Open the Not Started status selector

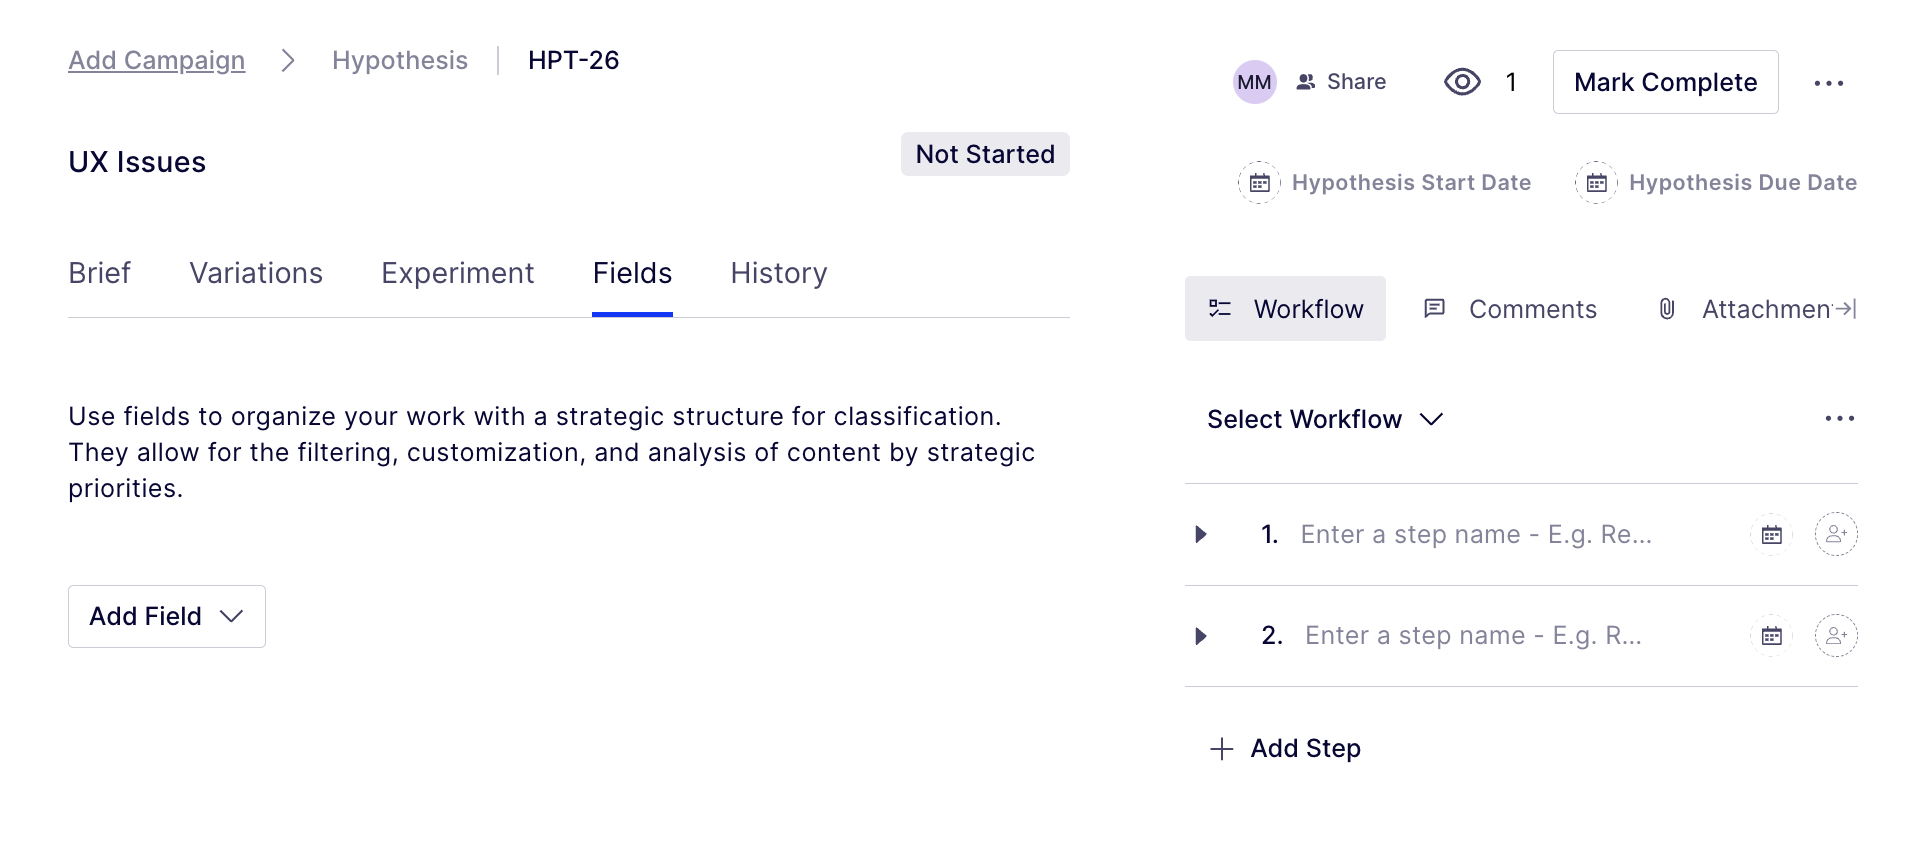985,154
